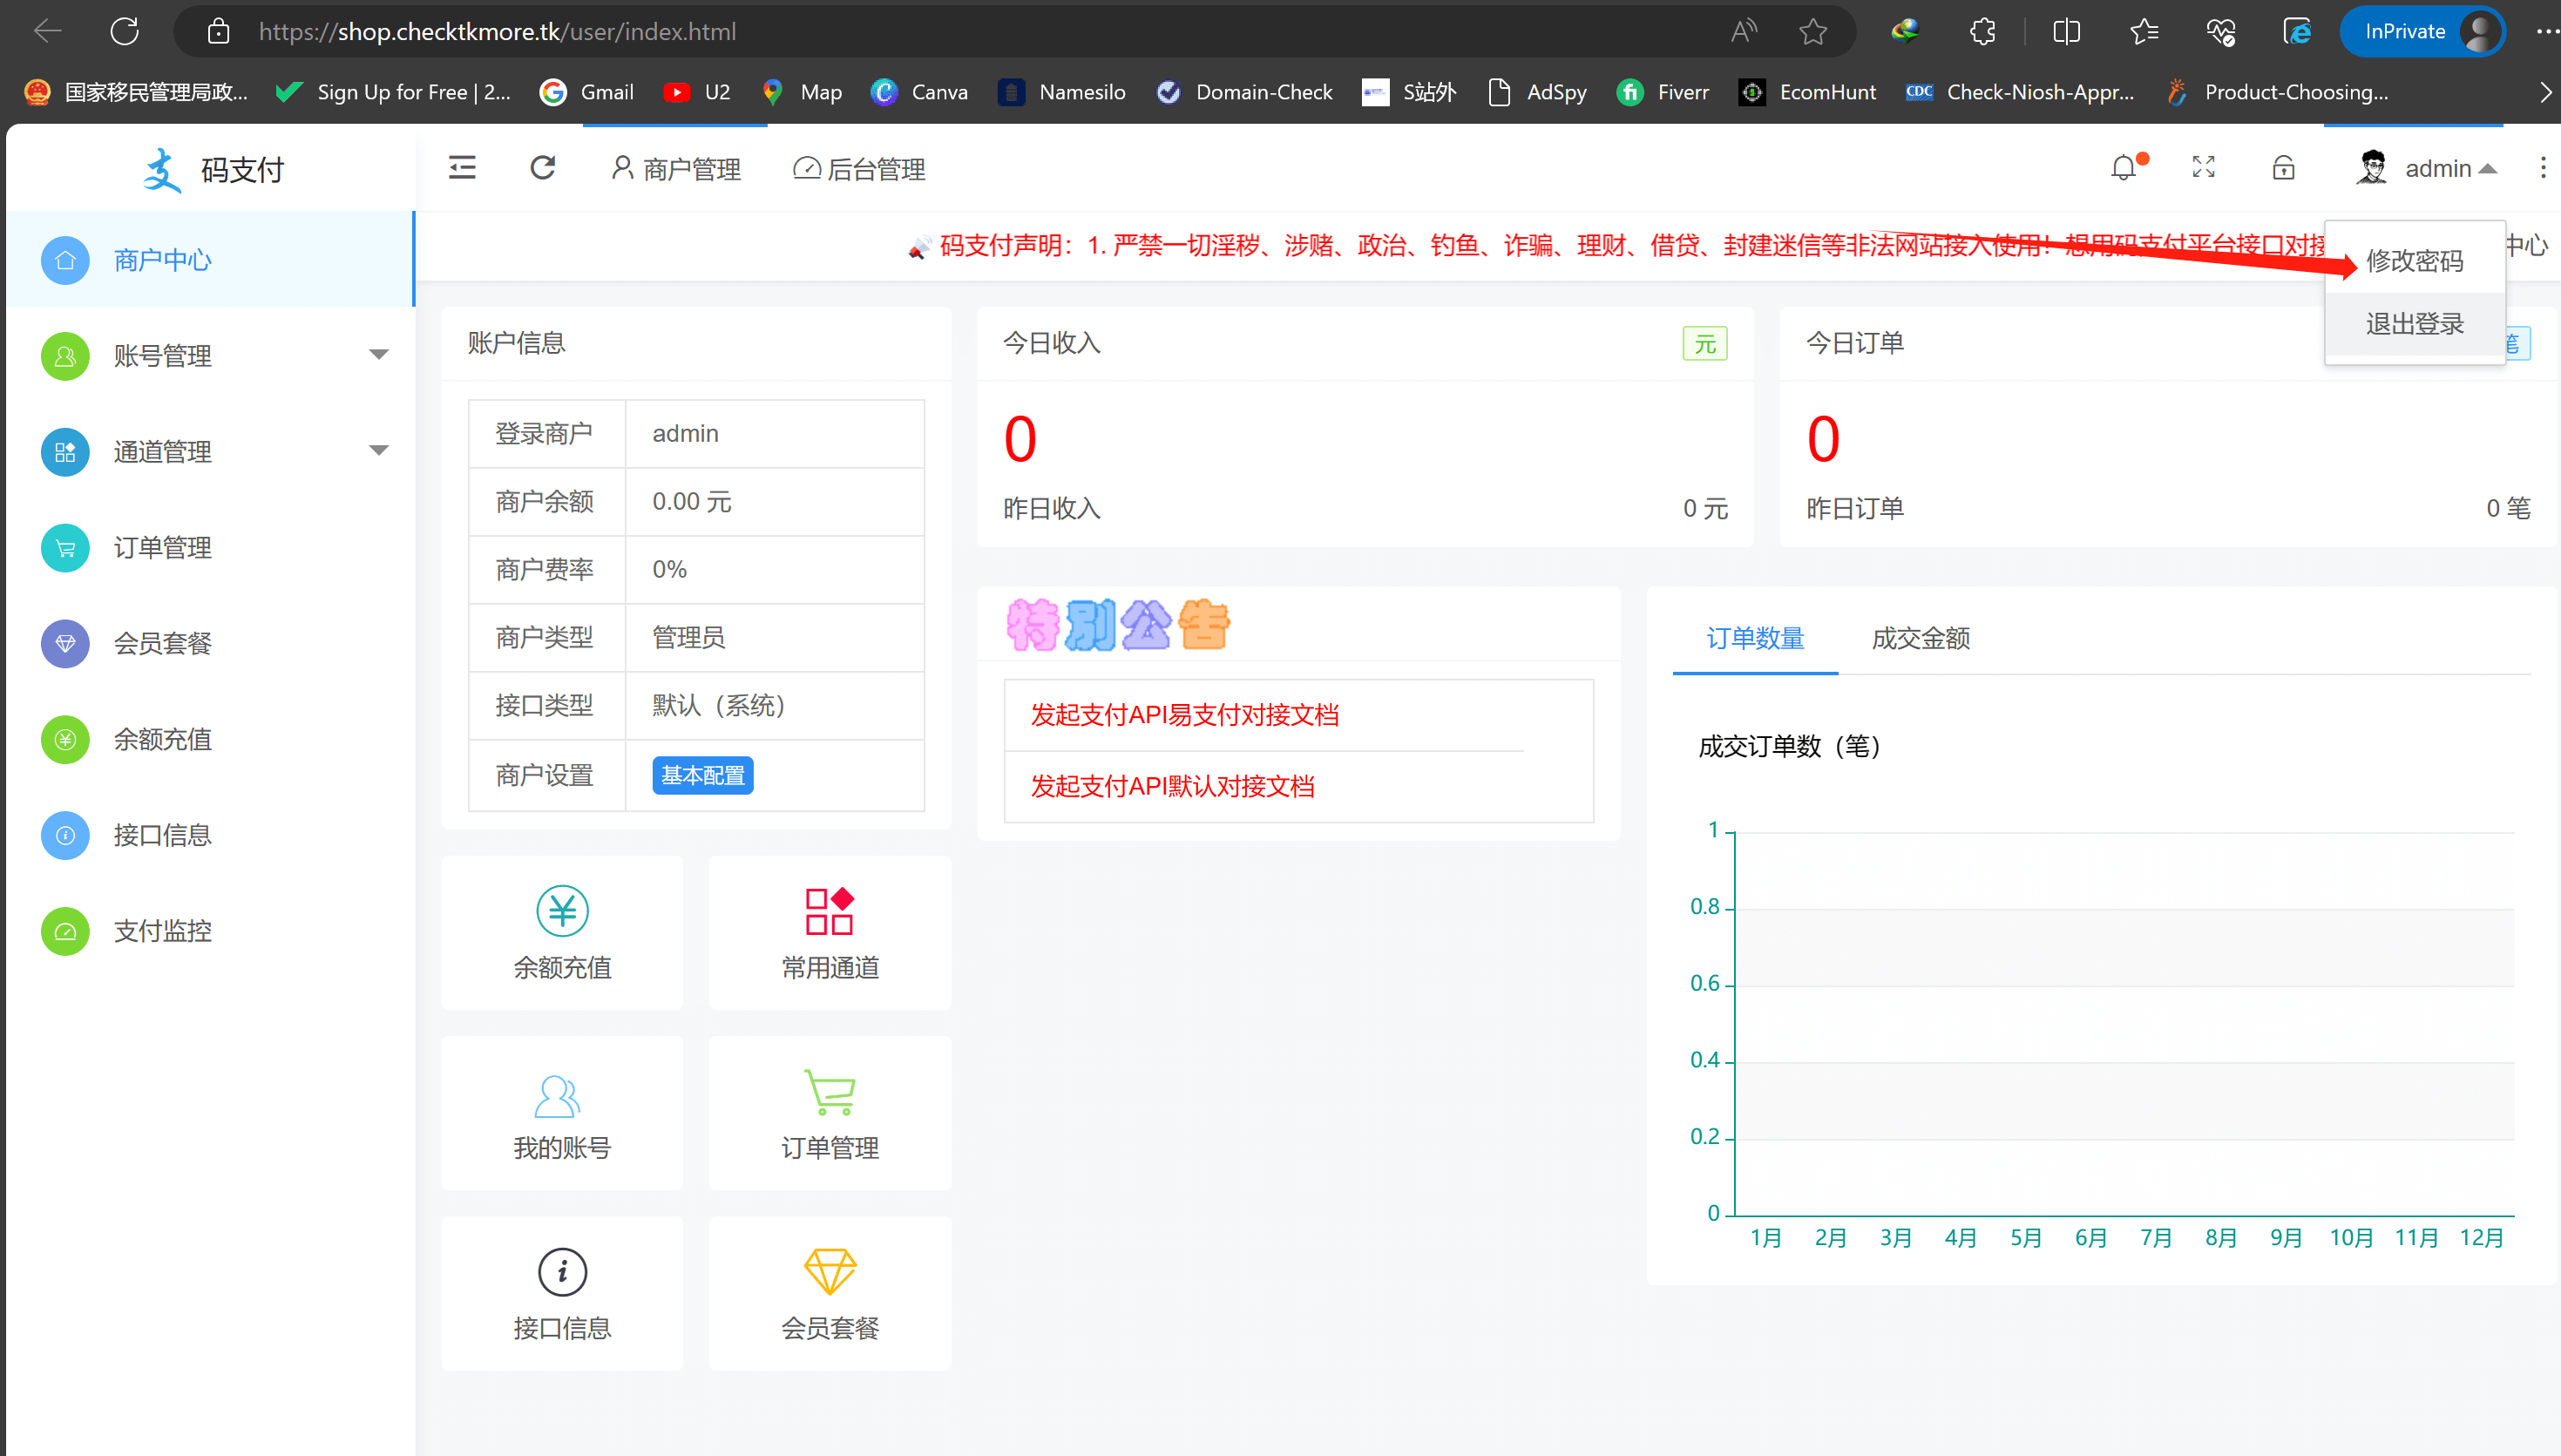2561x1456 pixels.
Task: Click the 余额充值 yen icon card
Action: (x=562, y=933)
